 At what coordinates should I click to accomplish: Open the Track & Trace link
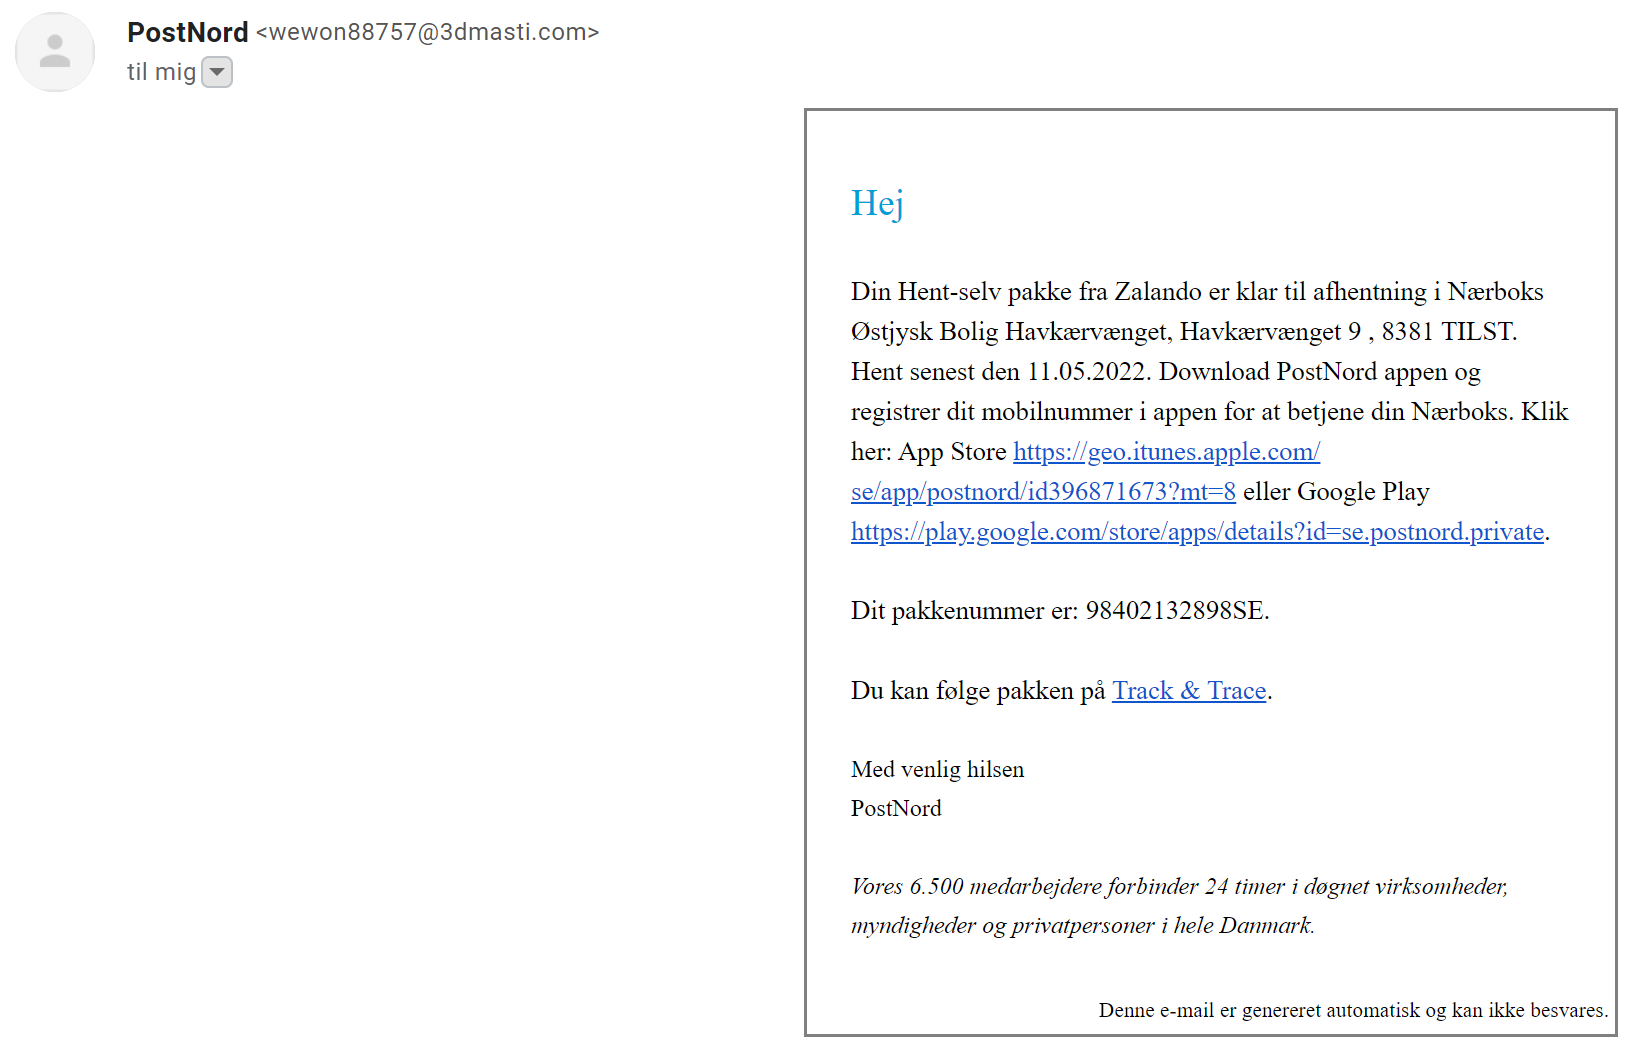pos(1190,691)
